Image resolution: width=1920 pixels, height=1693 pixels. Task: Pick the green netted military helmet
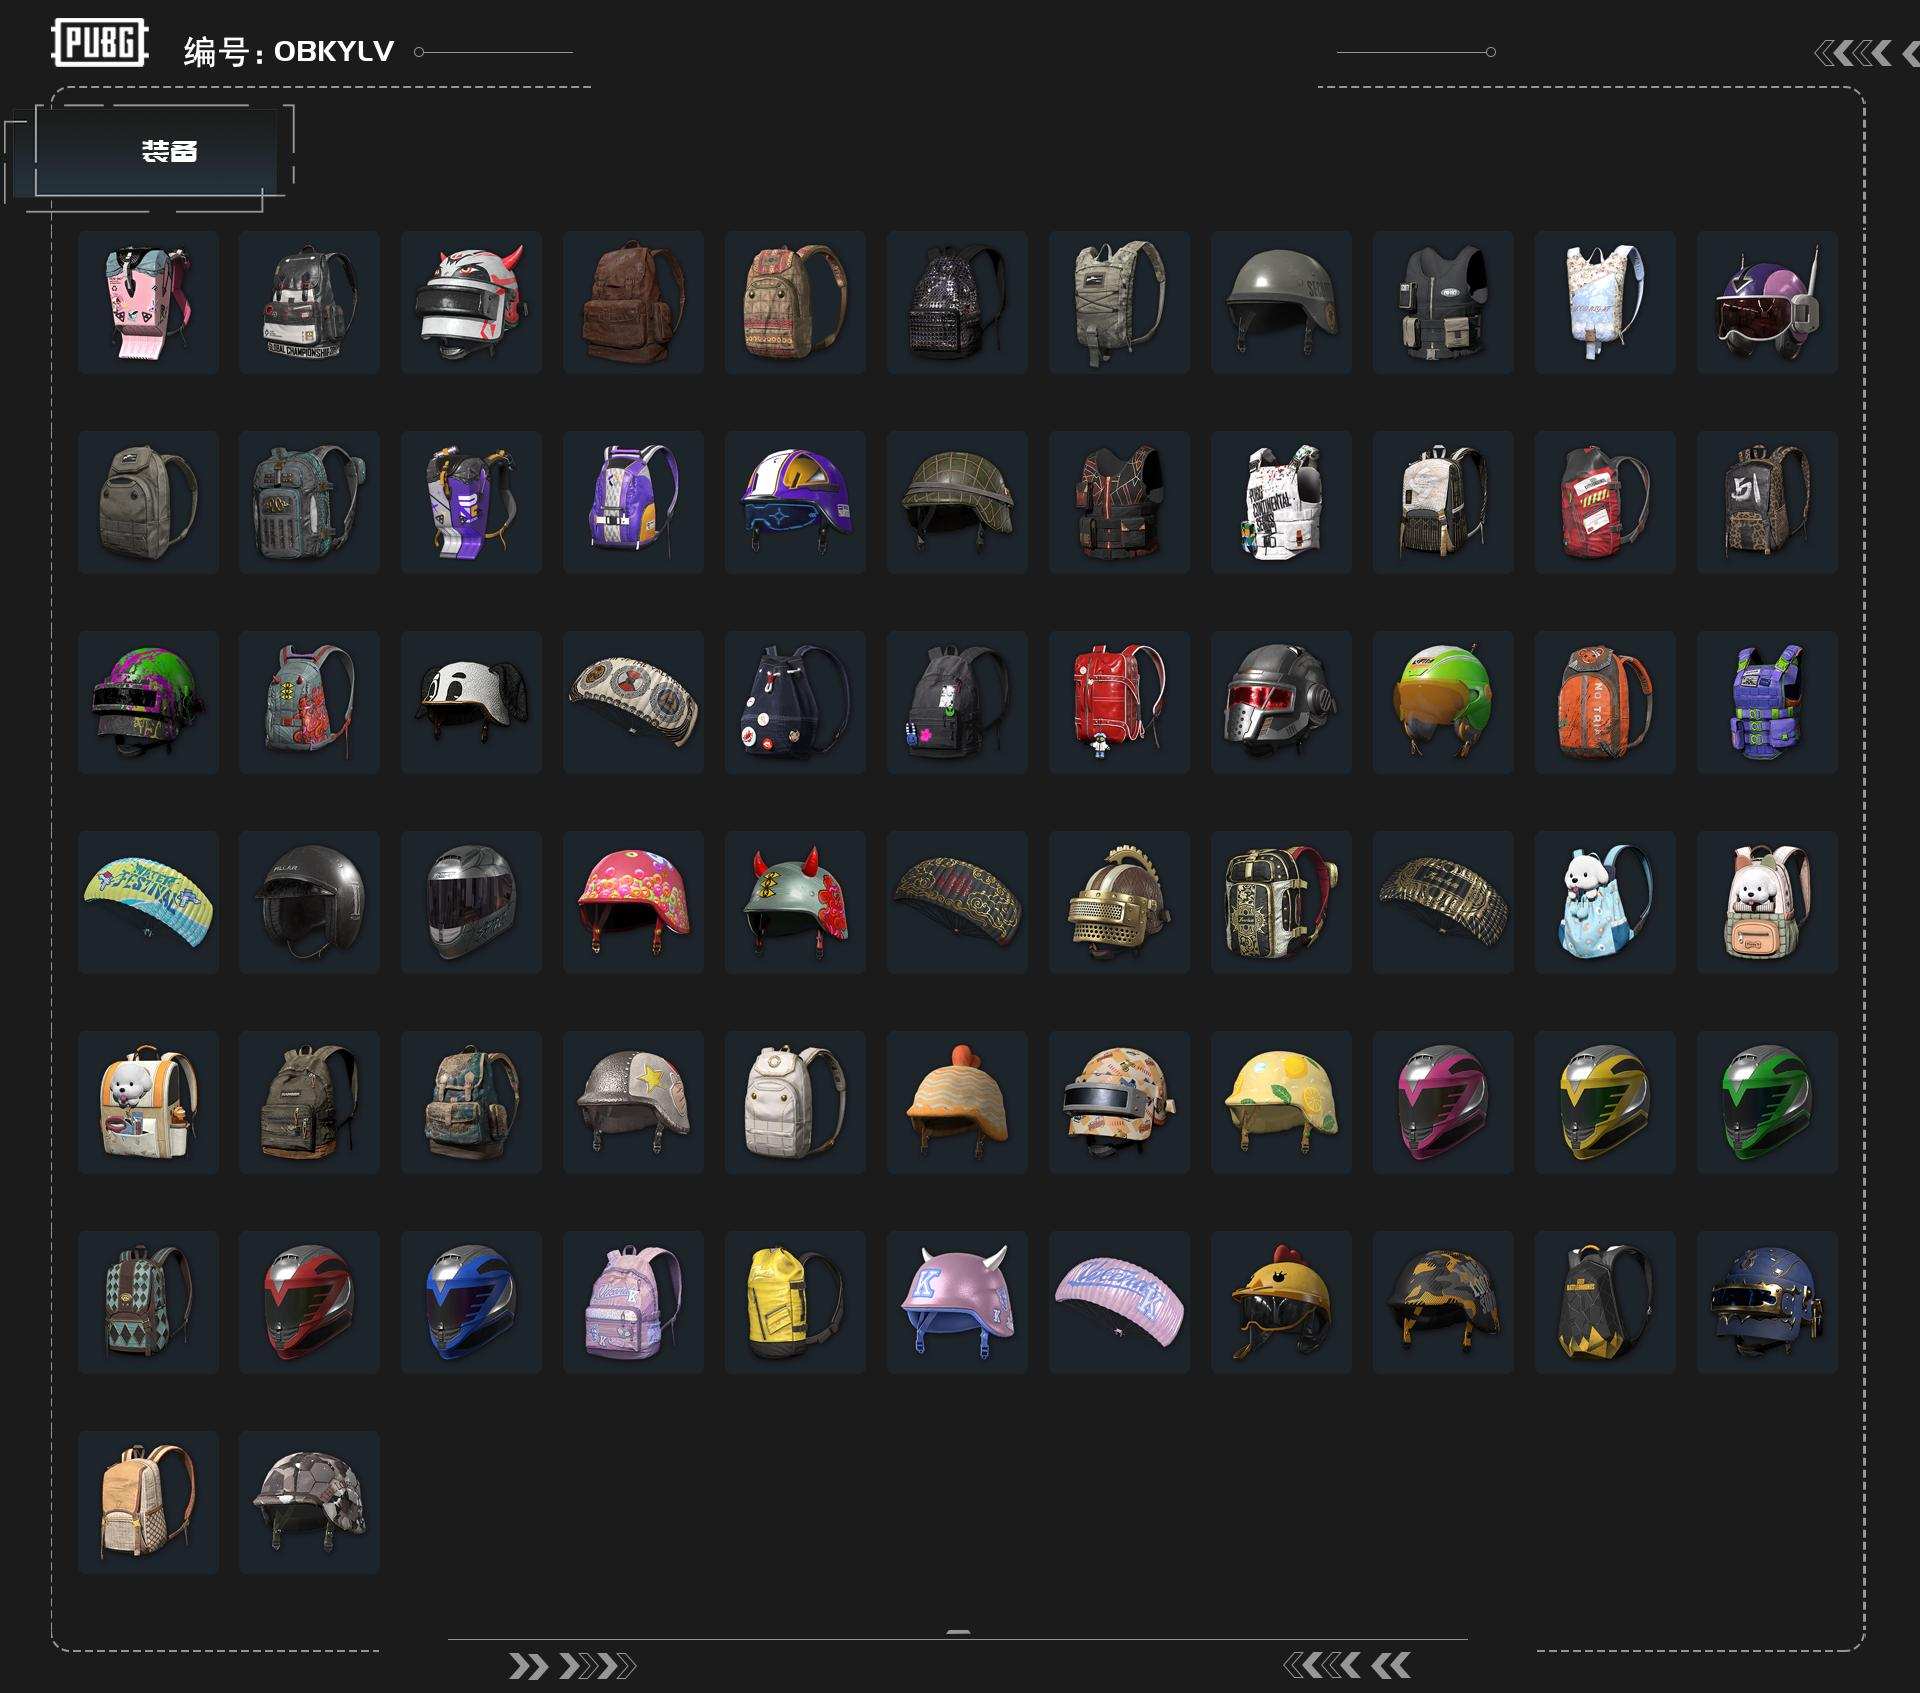tap(957, 502)
